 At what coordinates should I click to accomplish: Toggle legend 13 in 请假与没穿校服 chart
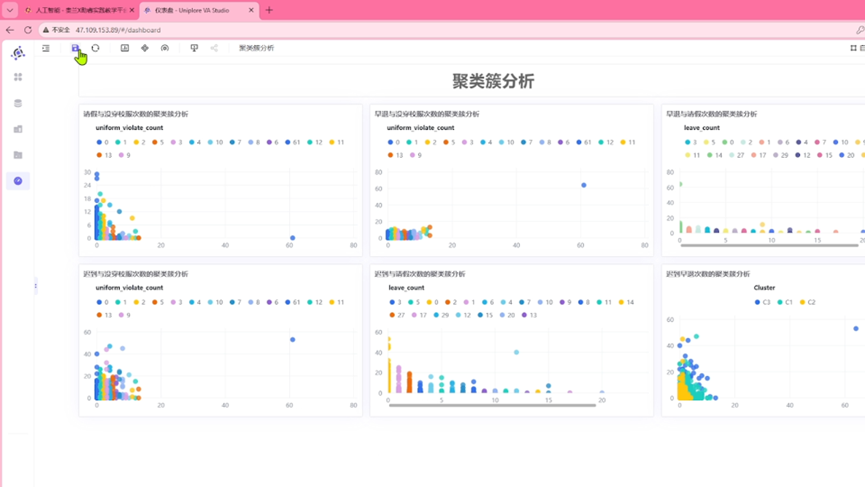[104, 155]
